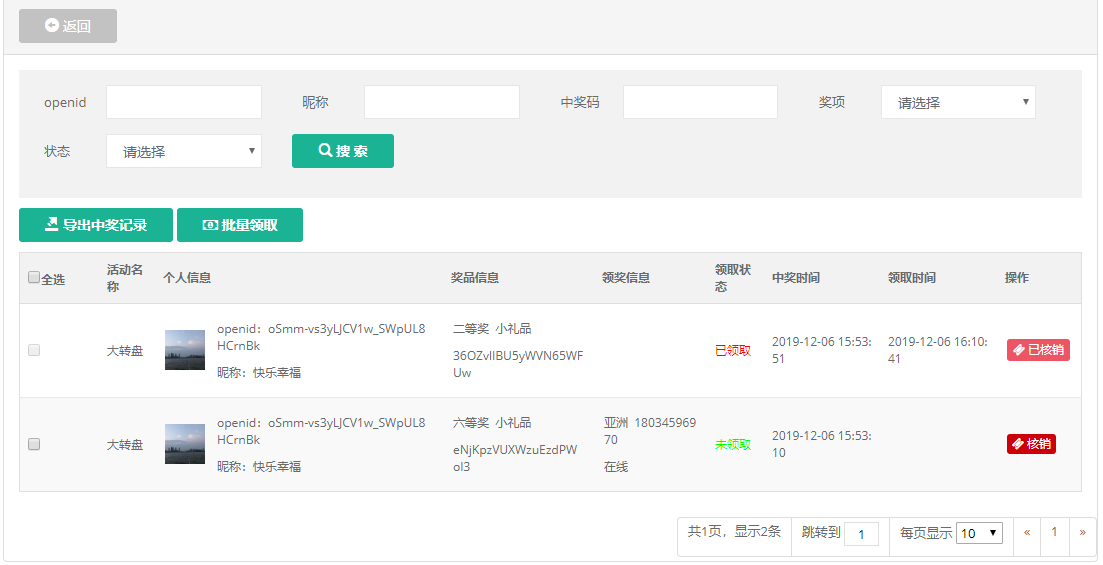Click the 奖品信息 column header
Viewport: 1103px width, 565px height.
tap(475, 278)
